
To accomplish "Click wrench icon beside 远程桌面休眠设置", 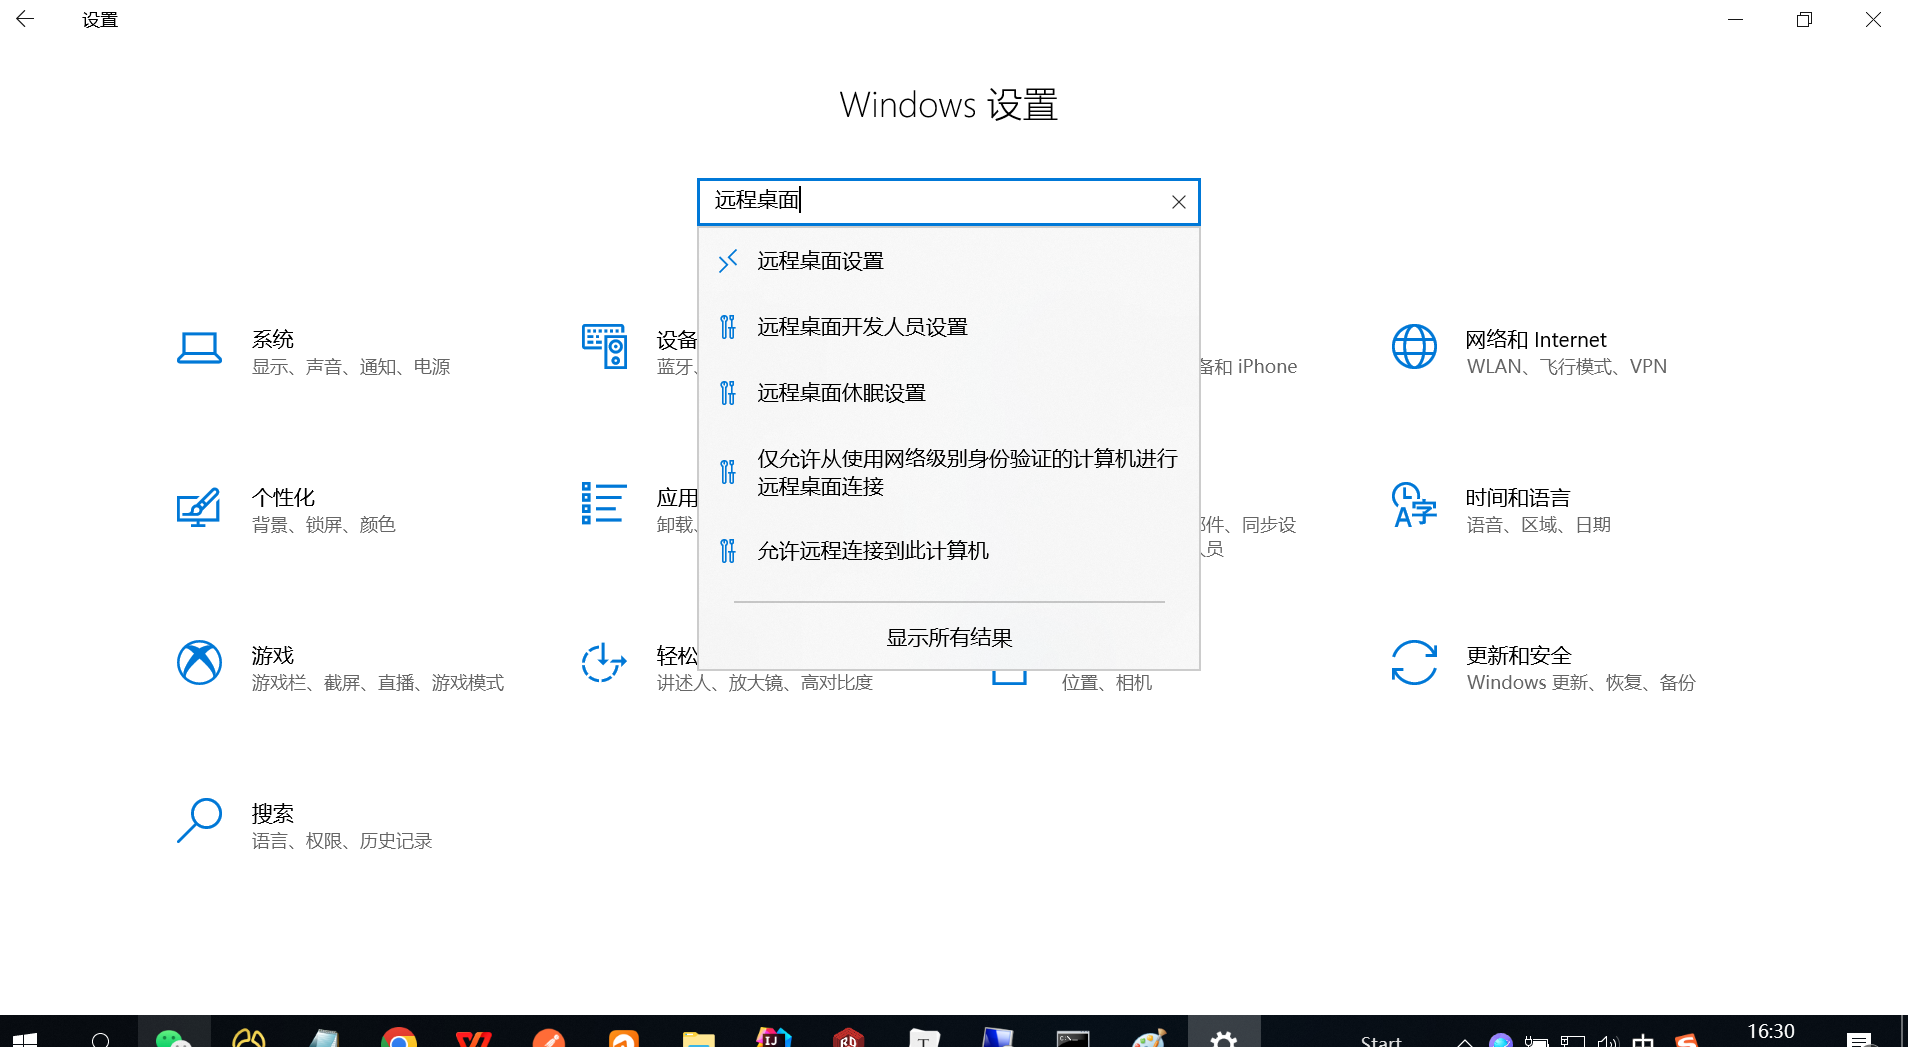I will (728, 393).
